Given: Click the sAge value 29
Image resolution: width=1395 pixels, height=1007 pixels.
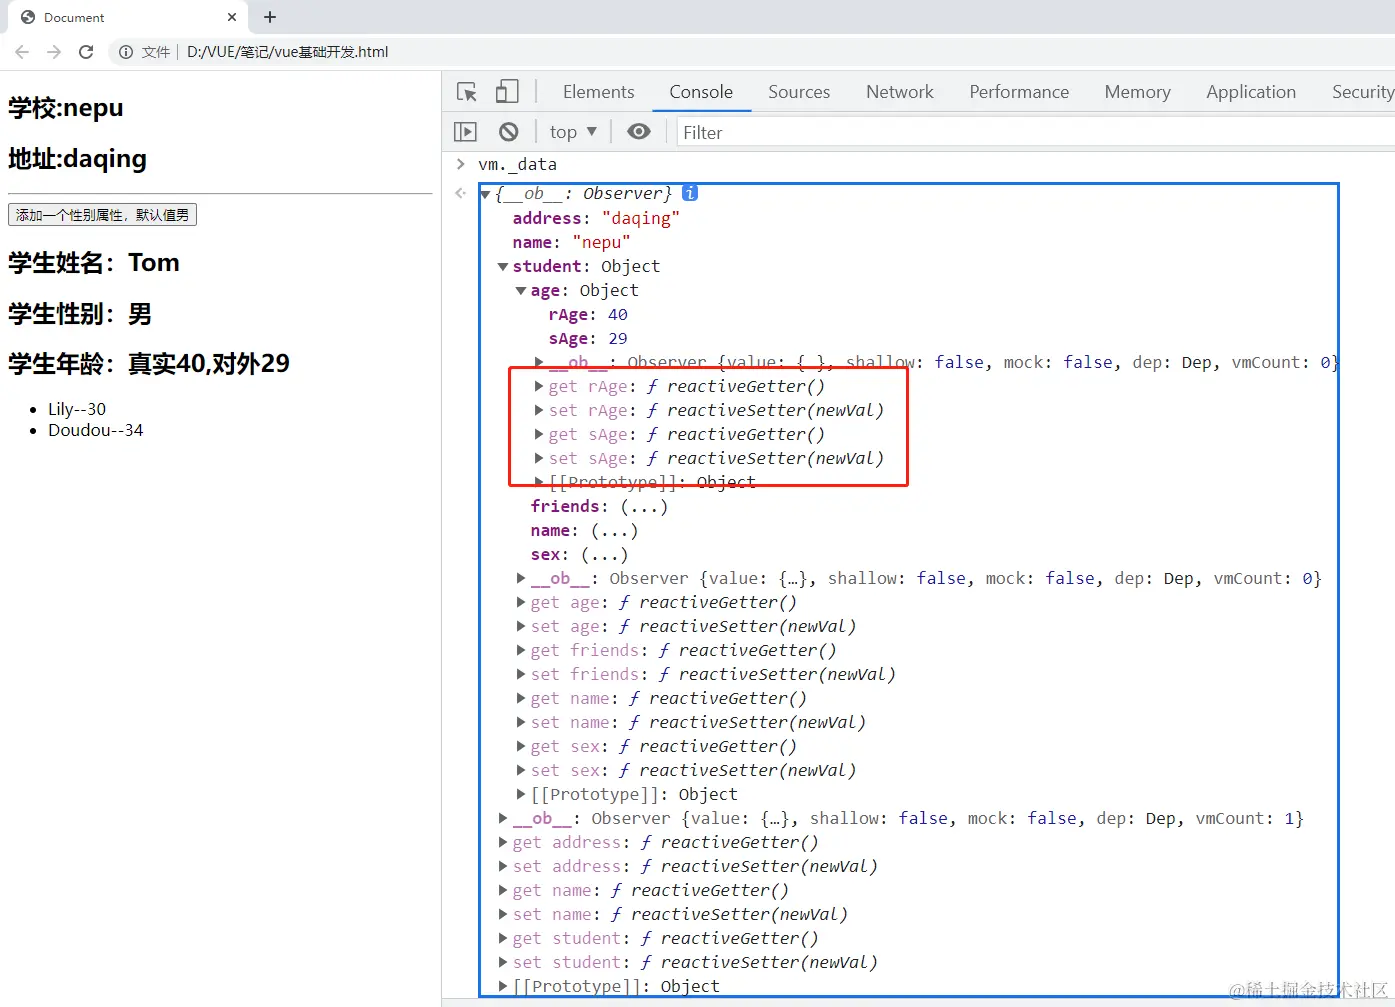Looking at the screenshot, I should (618, 338).
